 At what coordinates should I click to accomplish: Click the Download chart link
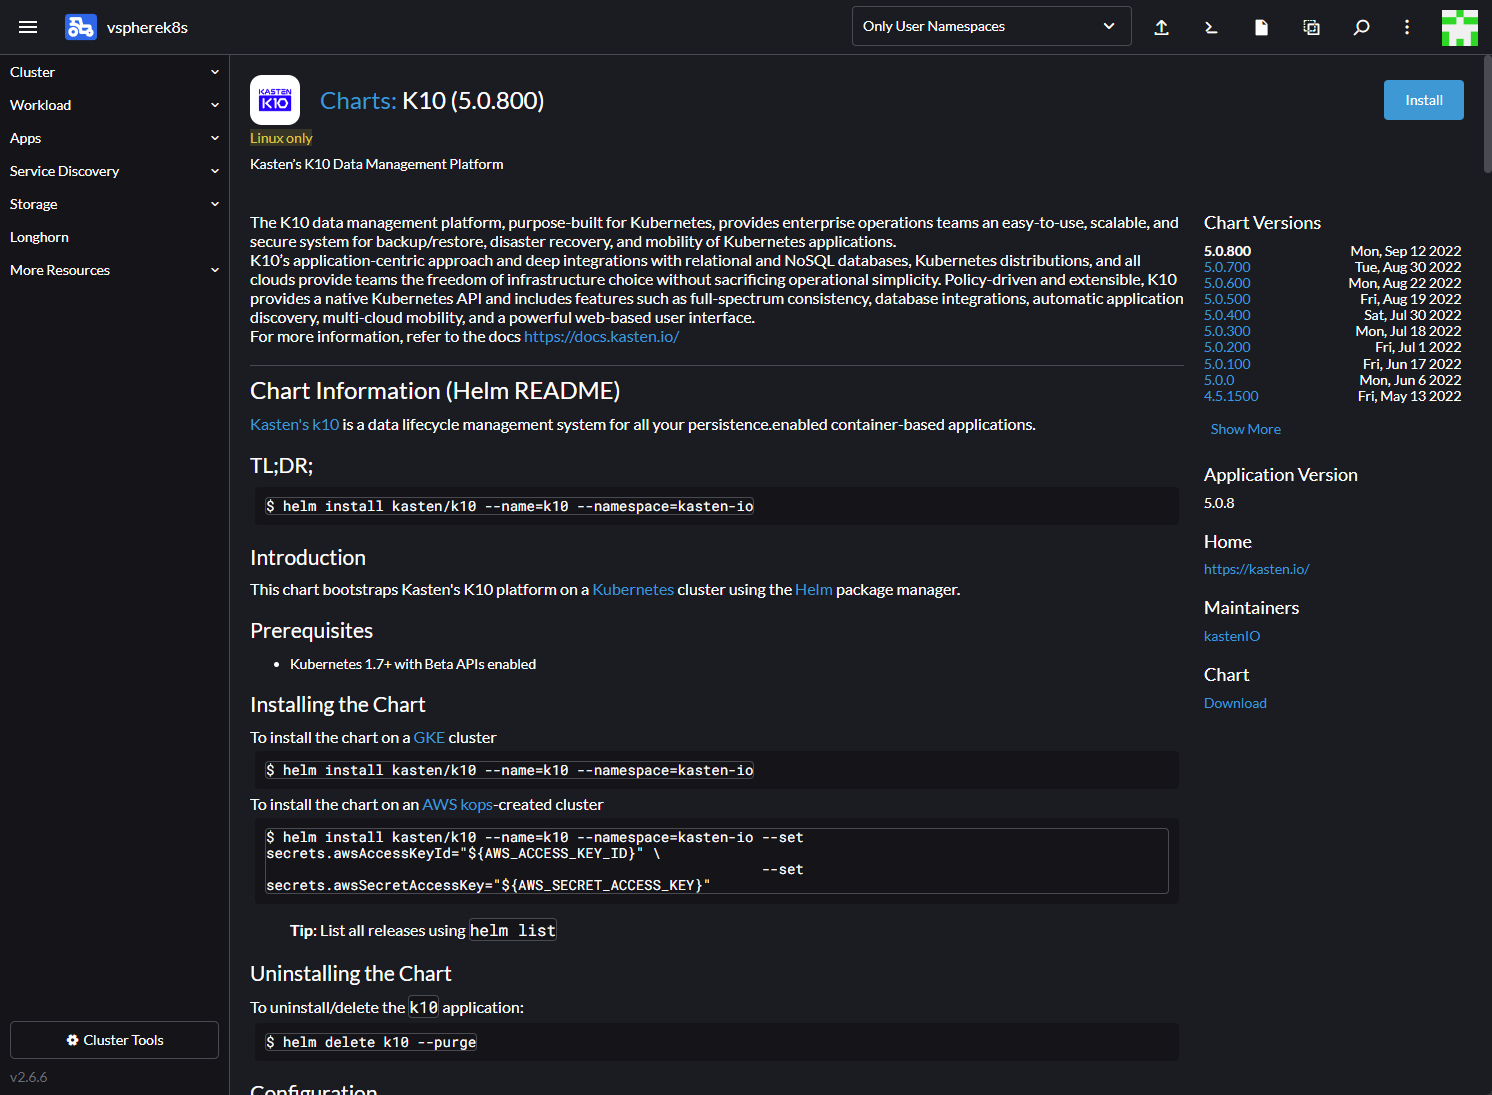pyautogui.click(x=1235, y=703)
